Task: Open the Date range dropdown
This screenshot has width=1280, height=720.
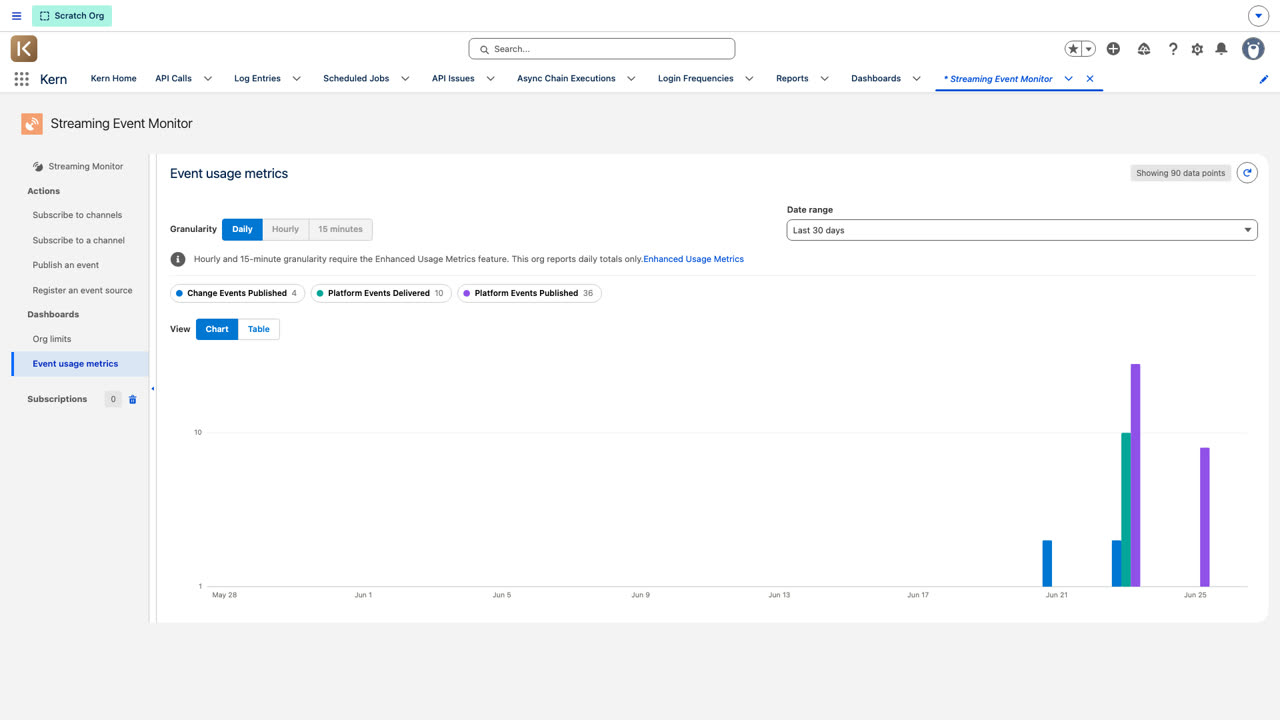Action: [x=1022, y=230]
